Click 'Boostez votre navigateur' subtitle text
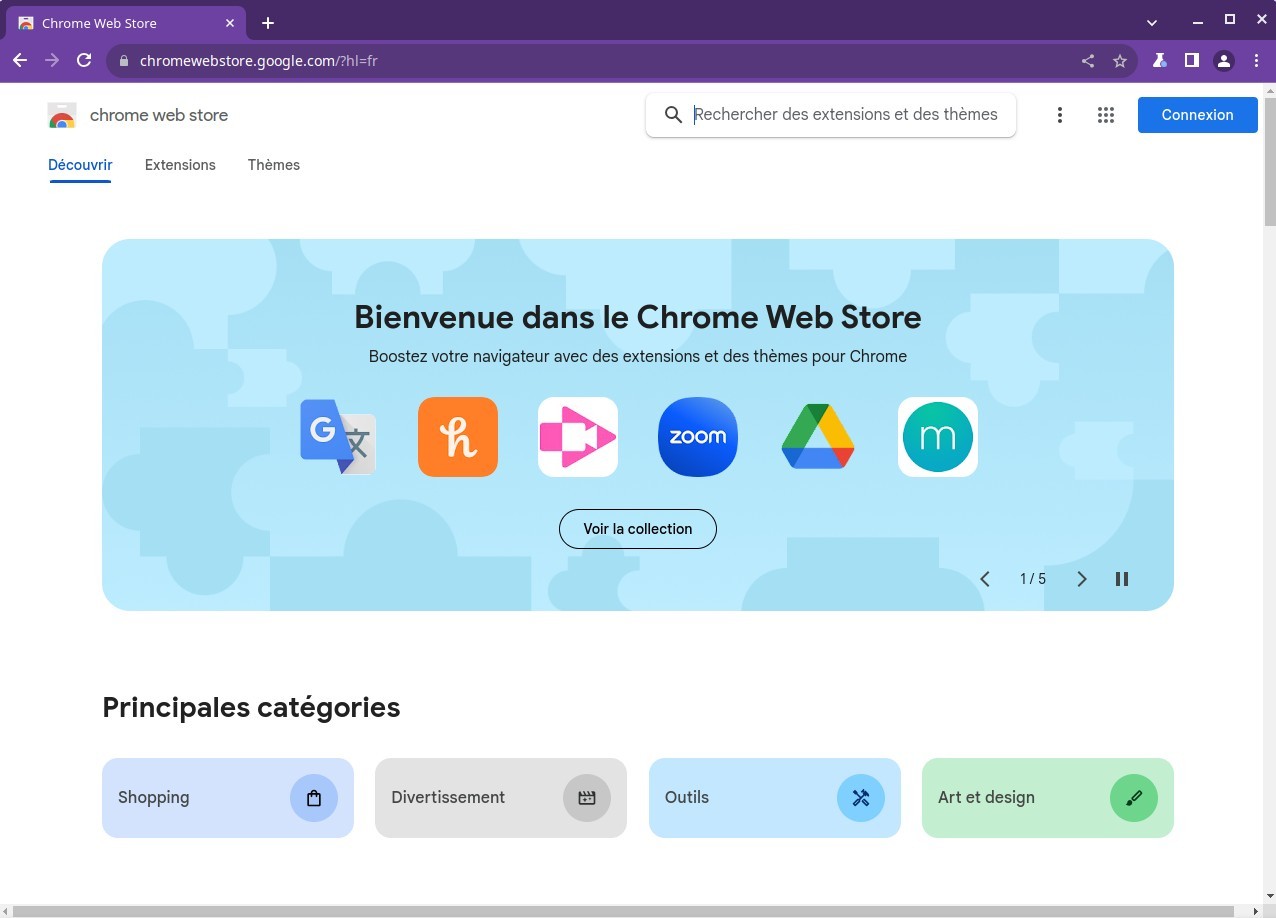The height and width of the screenshot is (918, 1276). pyautogui.click(x=638, y=356)
